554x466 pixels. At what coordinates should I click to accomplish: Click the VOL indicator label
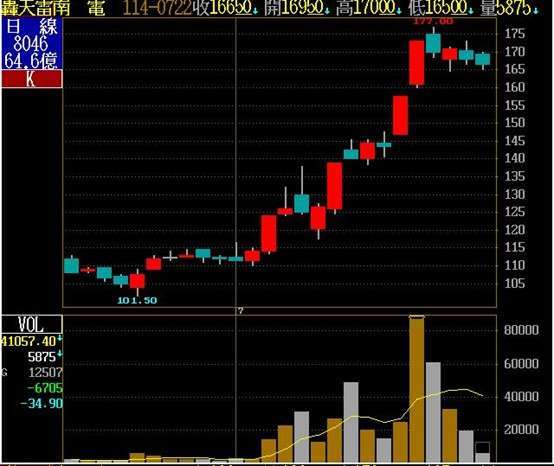32,324
